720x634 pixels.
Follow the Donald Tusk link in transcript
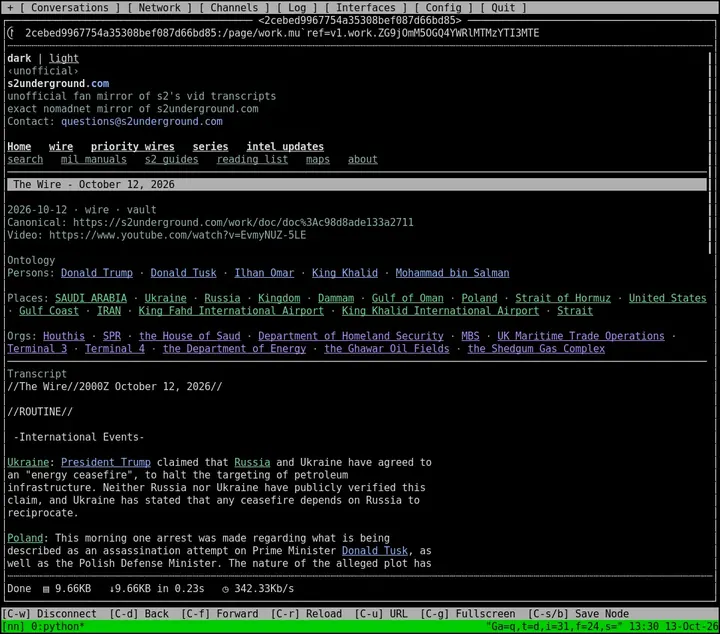point(375,551)
